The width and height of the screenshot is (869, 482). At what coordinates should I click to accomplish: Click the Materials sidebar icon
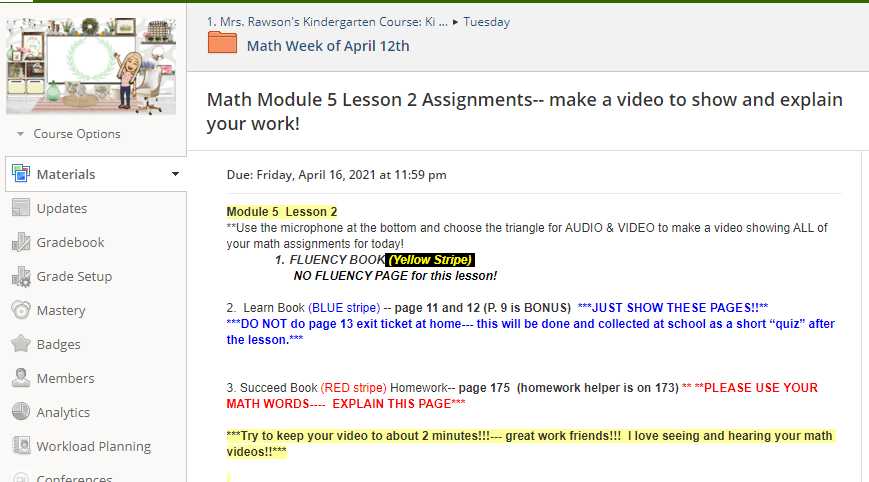click(21, 174)
